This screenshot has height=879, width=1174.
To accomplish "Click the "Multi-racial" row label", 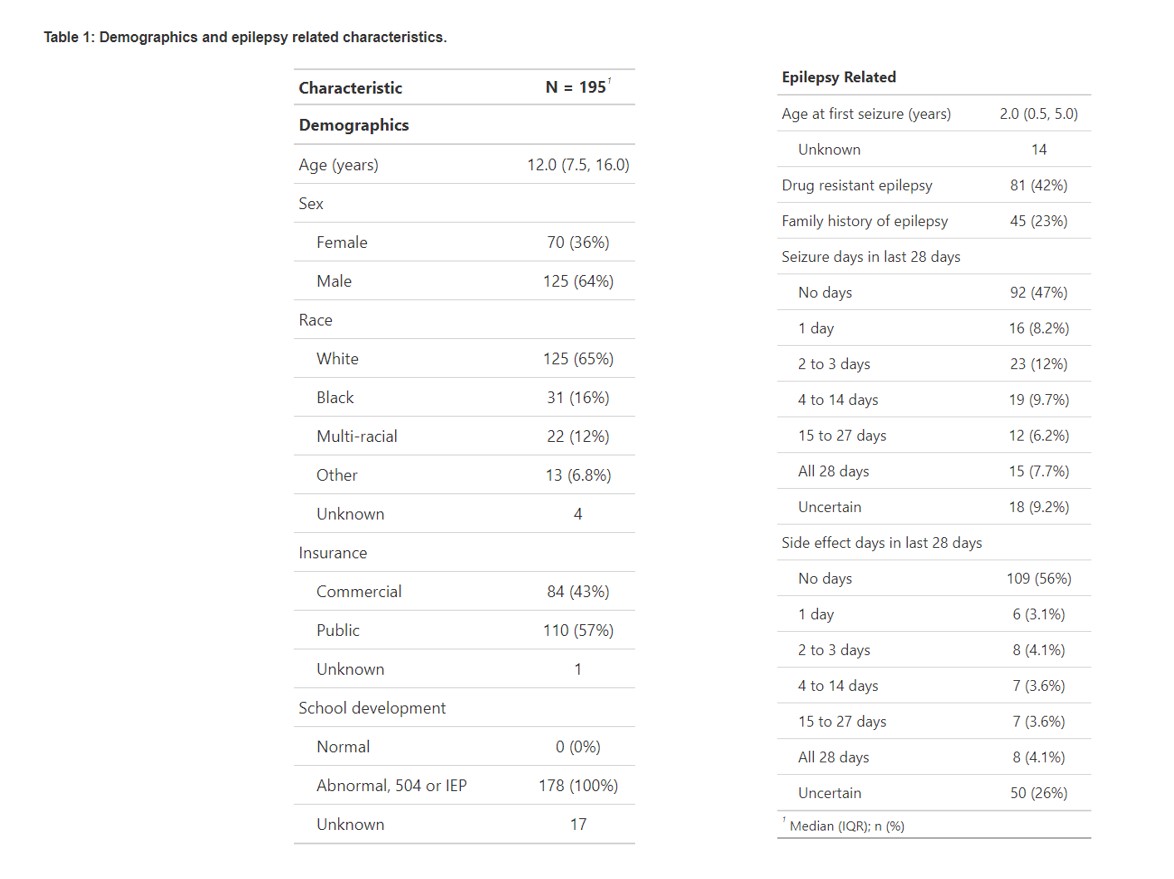I will click(356, 437).
